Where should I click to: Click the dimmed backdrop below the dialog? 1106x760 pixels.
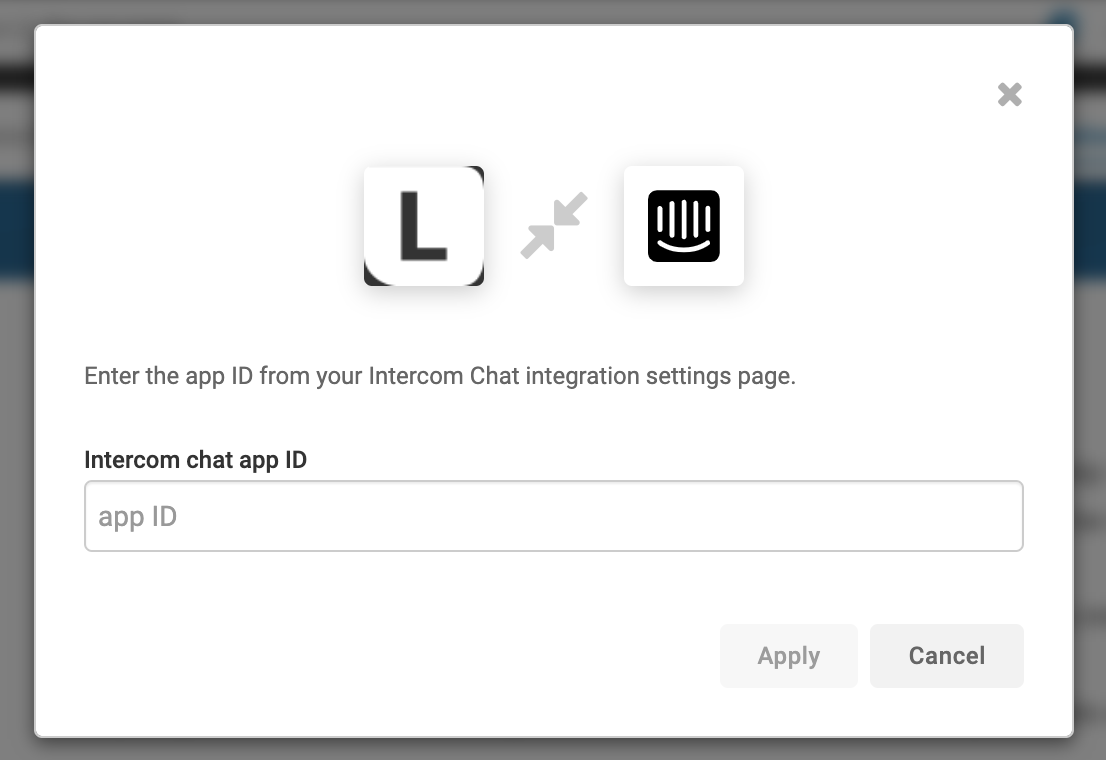(553, 749)
